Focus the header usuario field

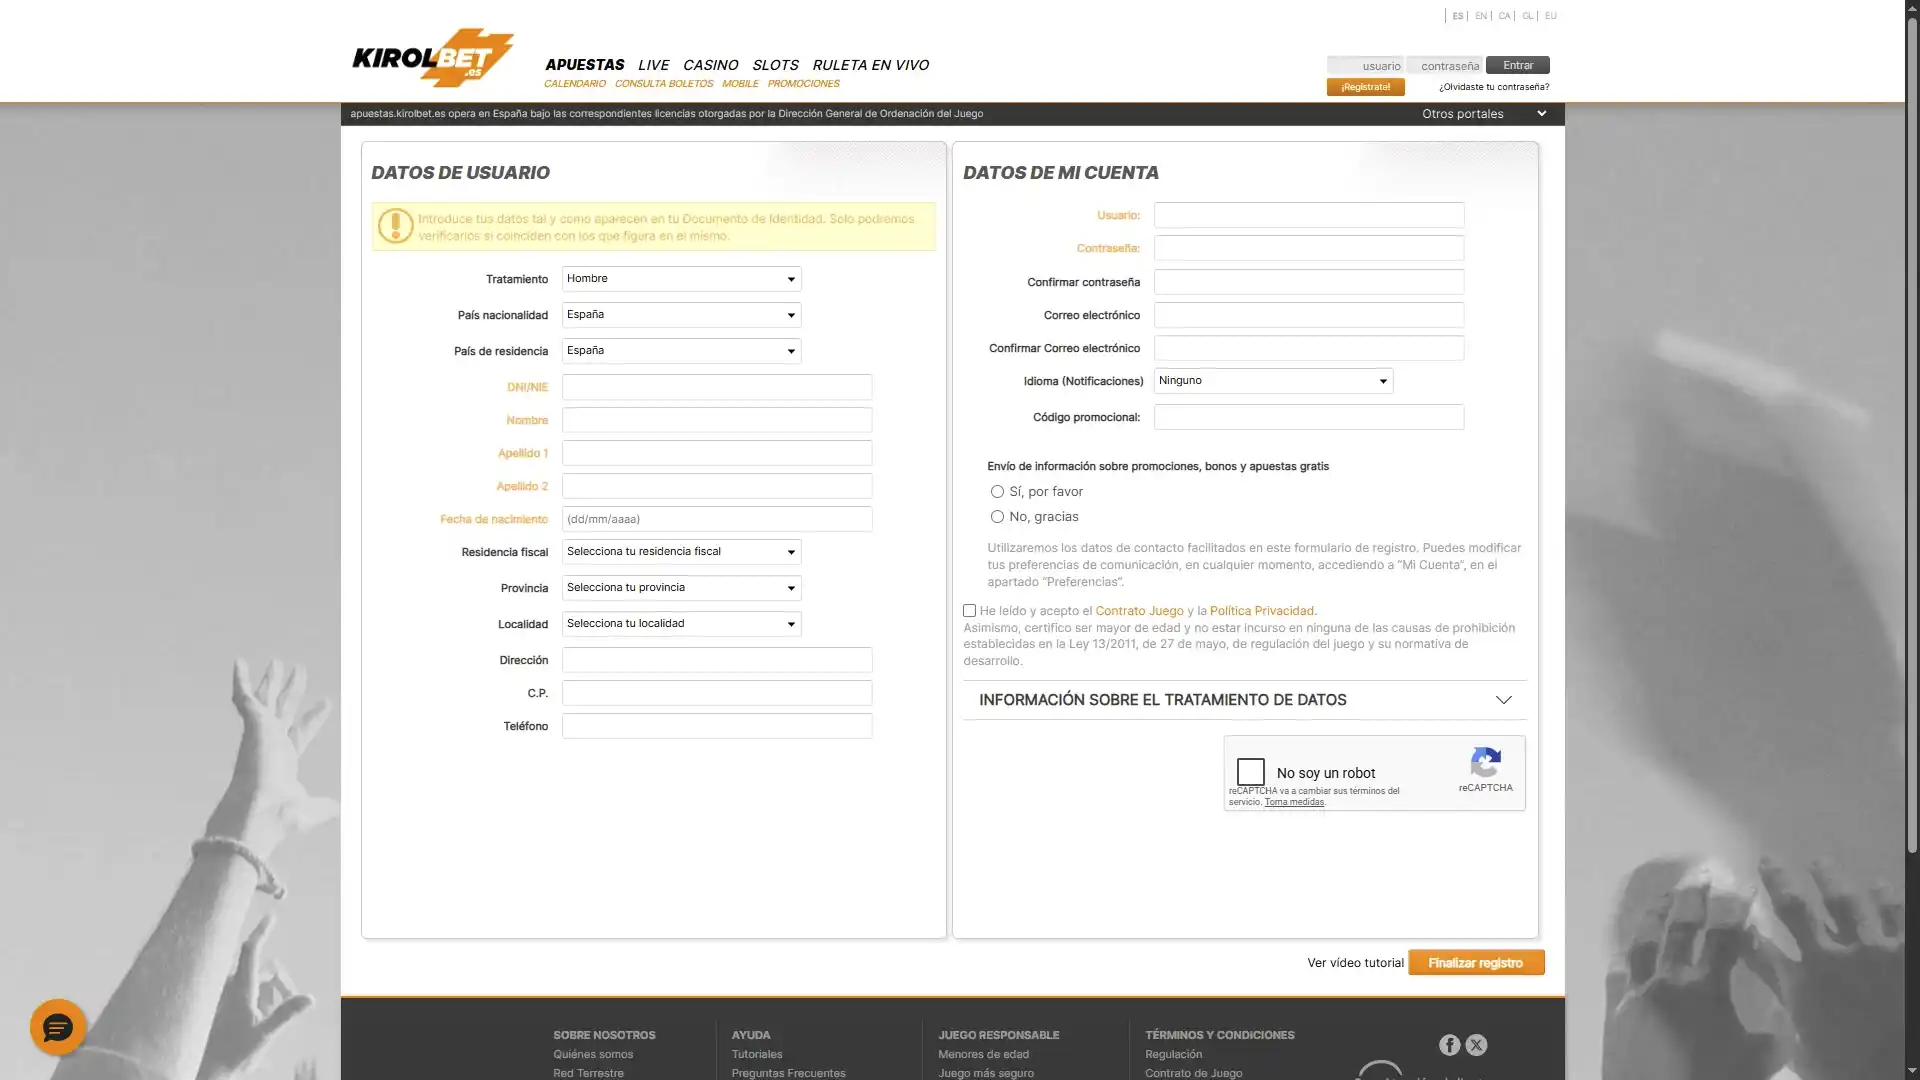point(1365,65)
